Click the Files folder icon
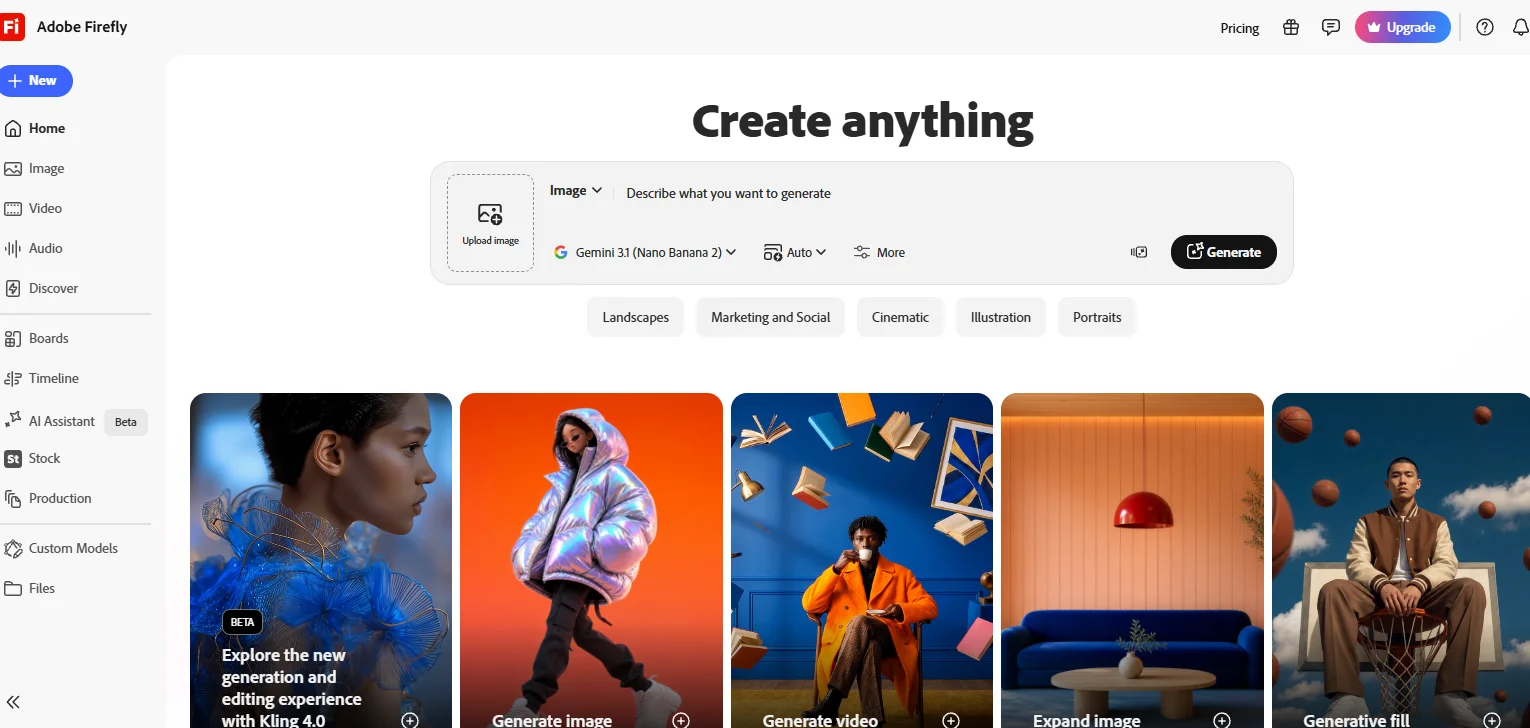Screen dimensions: 1530x728 (13, 589)
